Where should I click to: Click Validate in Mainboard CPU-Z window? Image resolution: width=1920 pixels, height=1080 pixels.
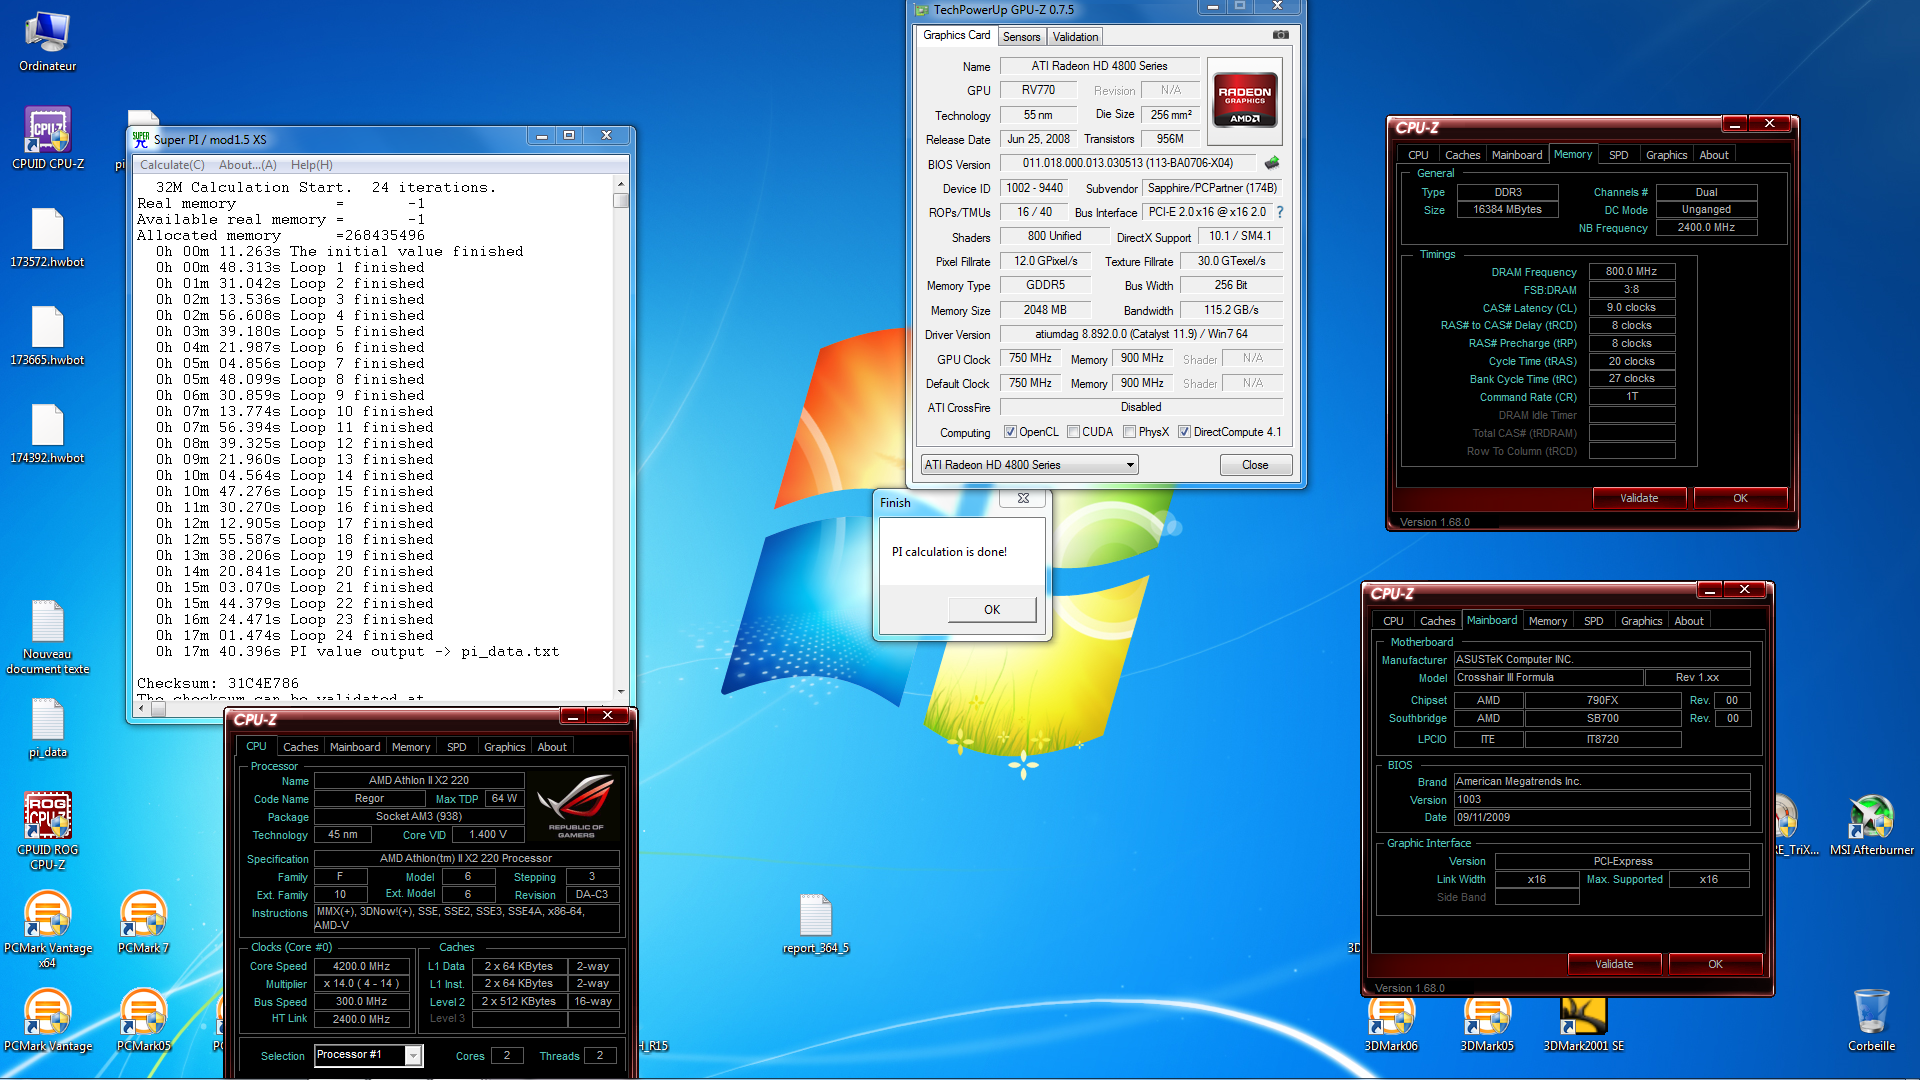tap(1614, 964)
